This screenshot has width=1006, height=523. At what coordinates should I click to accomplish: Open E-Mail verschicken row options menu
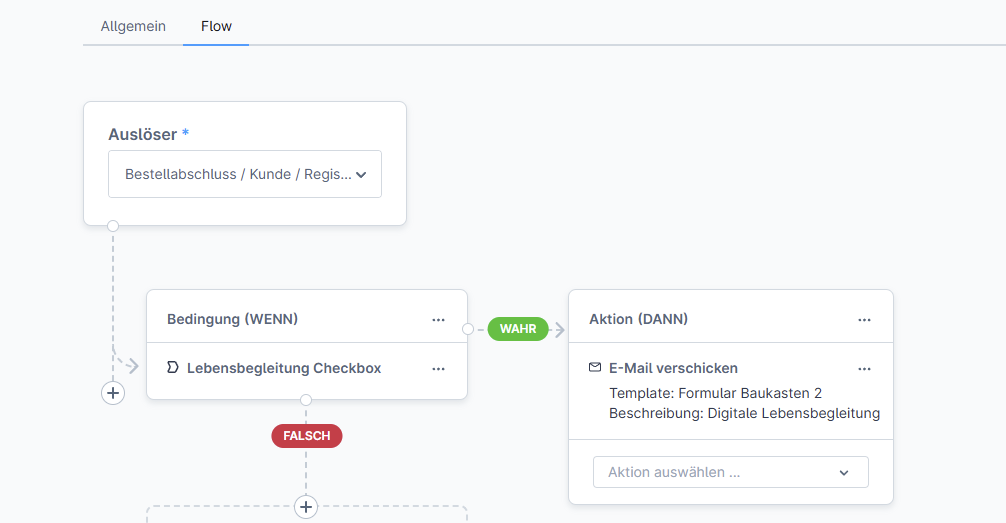click(x=864, y=368)
